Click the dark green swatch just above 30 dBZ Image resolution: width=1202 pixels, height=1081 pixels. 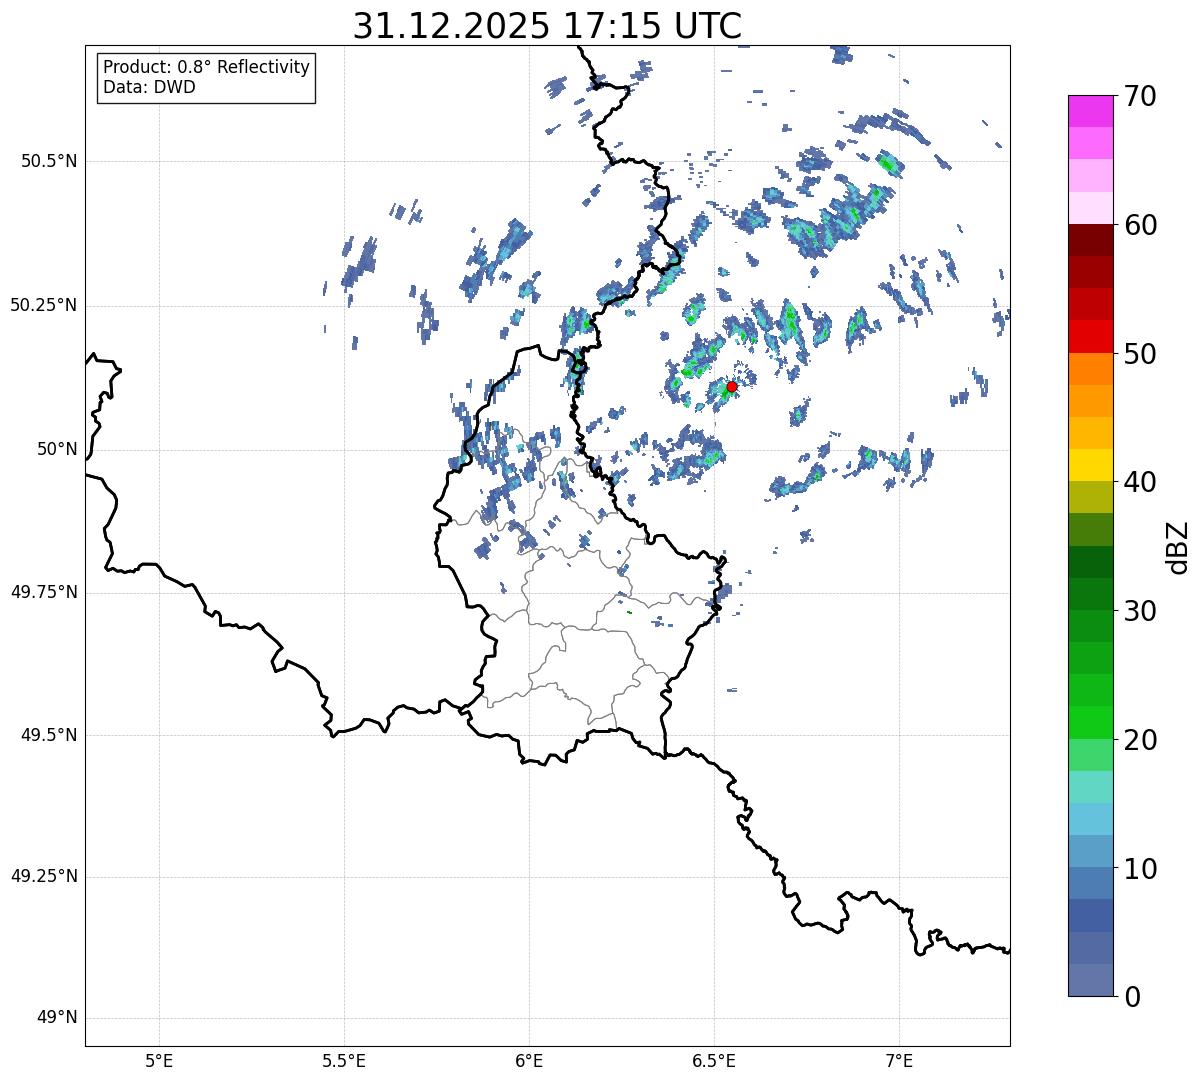[1090, 594]
